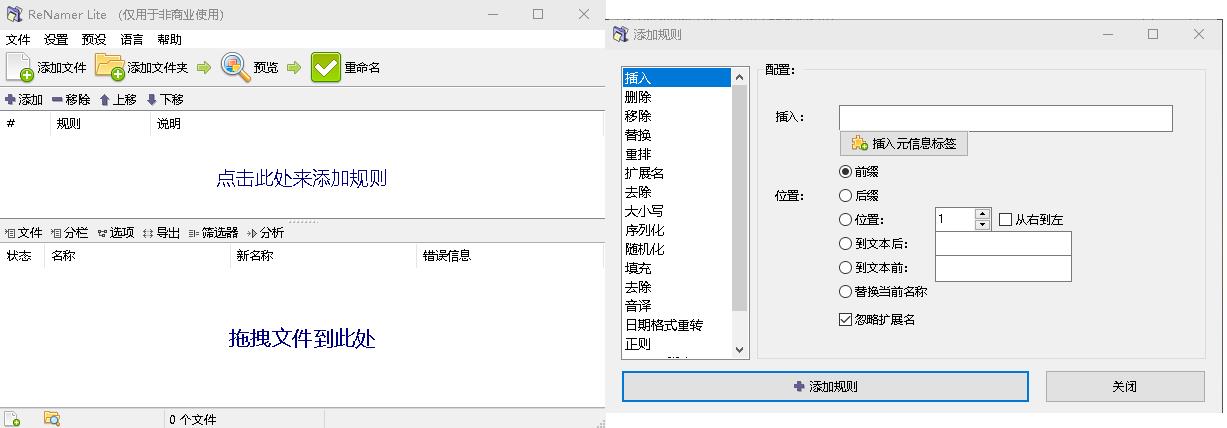Click the 重命名 checkmark toolbar button
The height and width of the screenshot is (428, 1227).
tap(345, 68)
